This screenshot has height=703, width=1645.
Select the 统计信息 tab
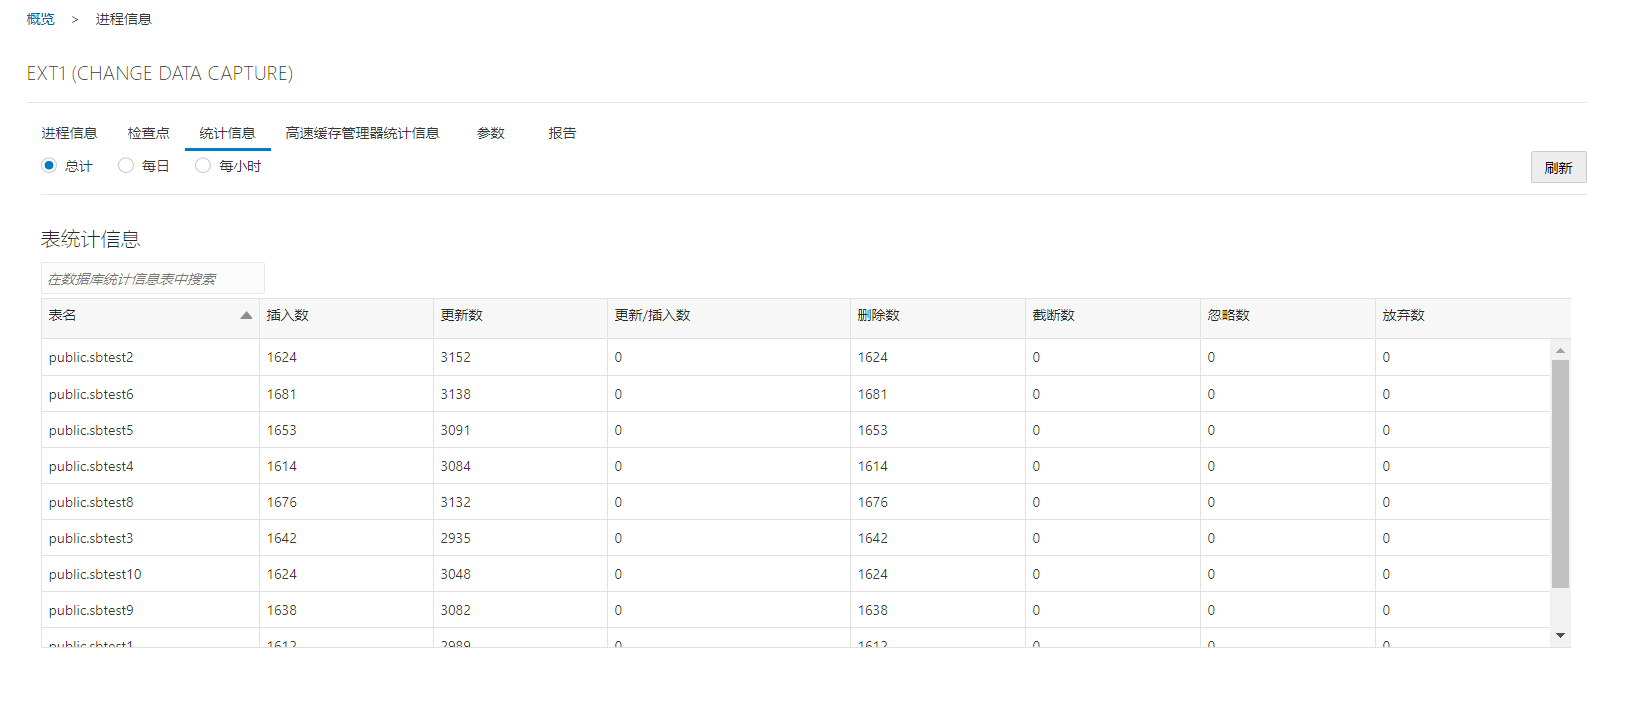coord(227,133)
